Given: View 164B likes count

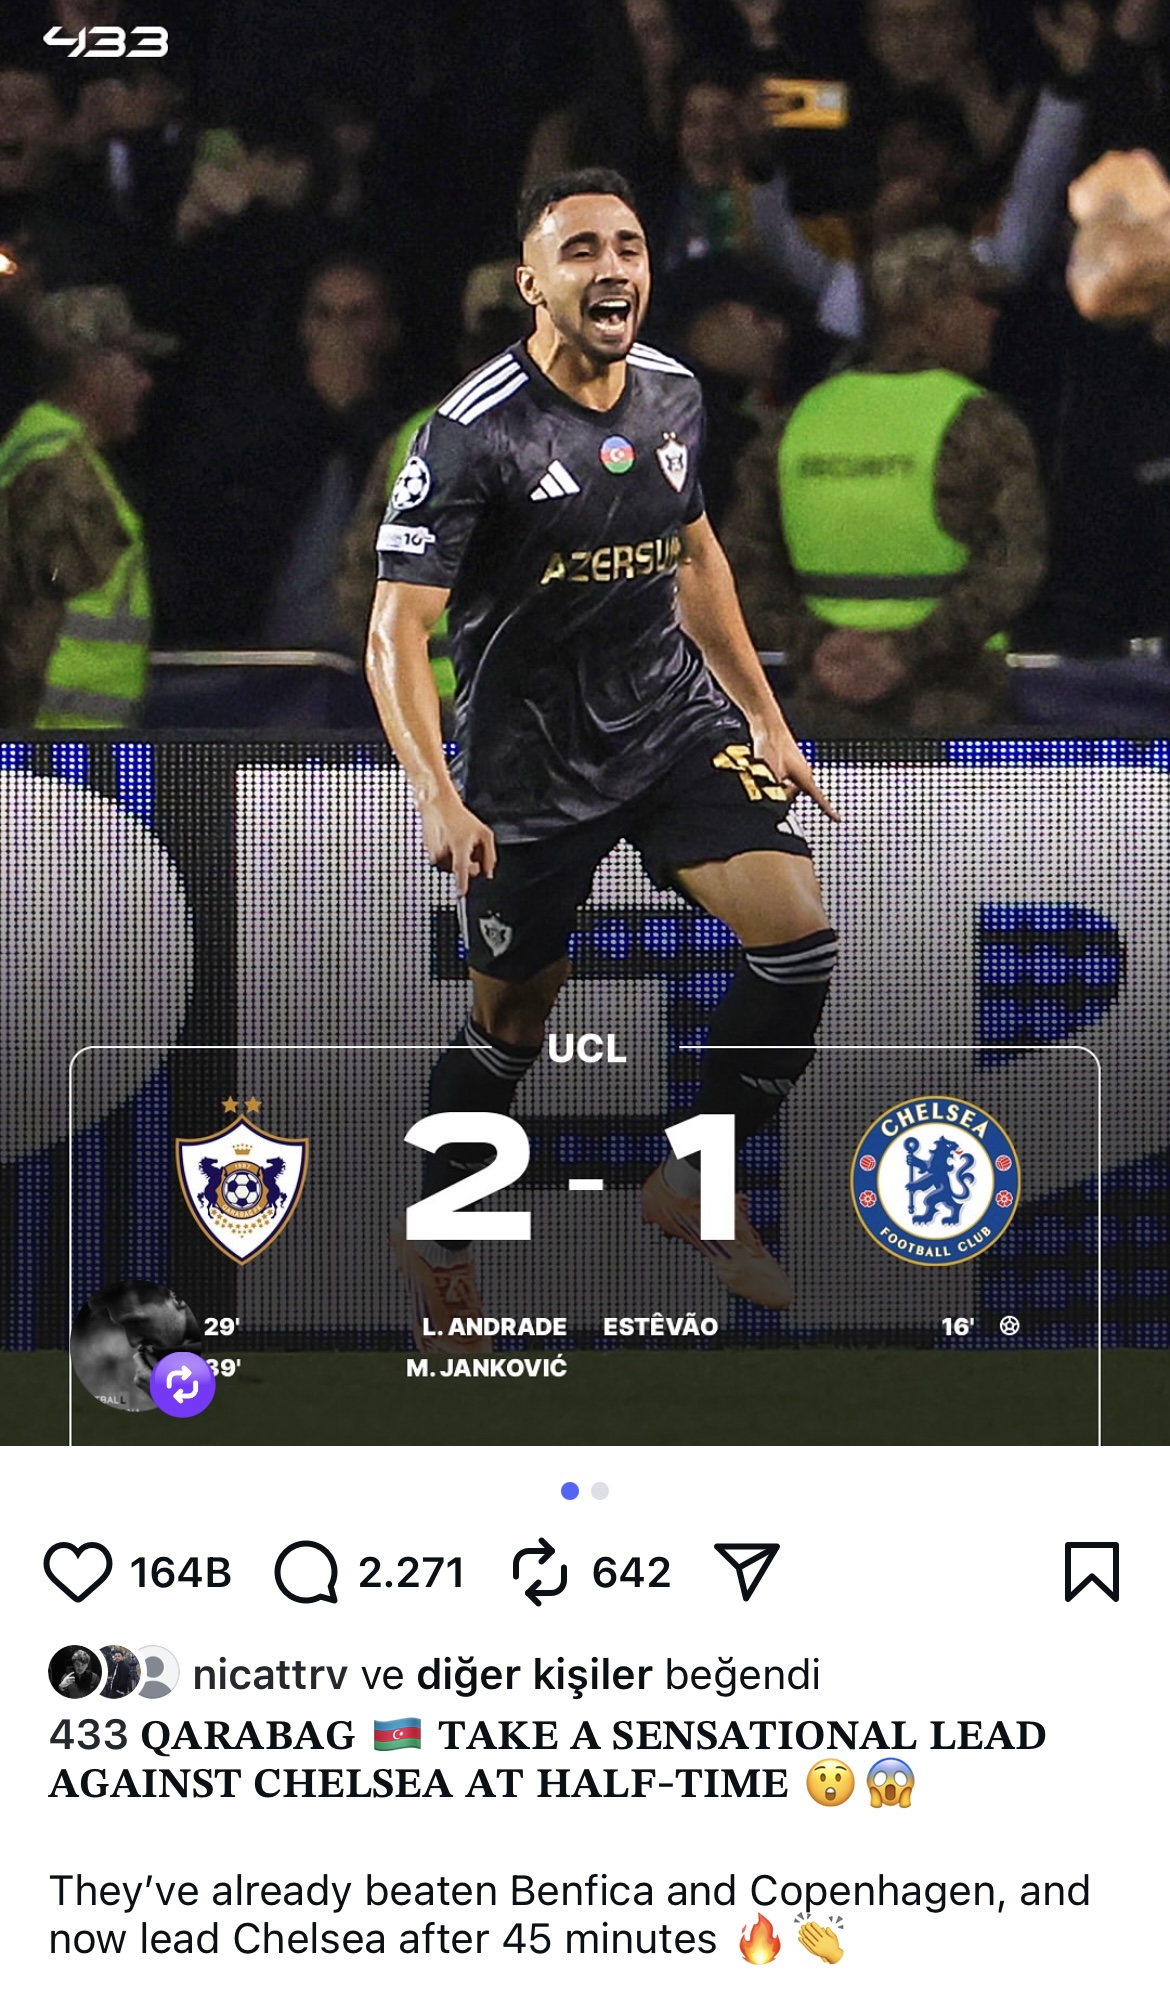Looking at the screenshot, I should (181, 1572).
